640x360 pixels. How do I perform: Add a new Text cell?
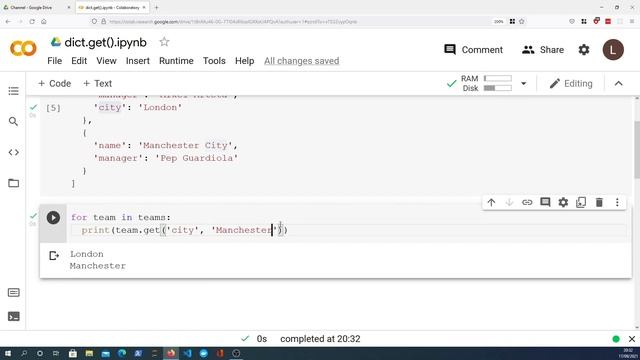coord(97,83)
